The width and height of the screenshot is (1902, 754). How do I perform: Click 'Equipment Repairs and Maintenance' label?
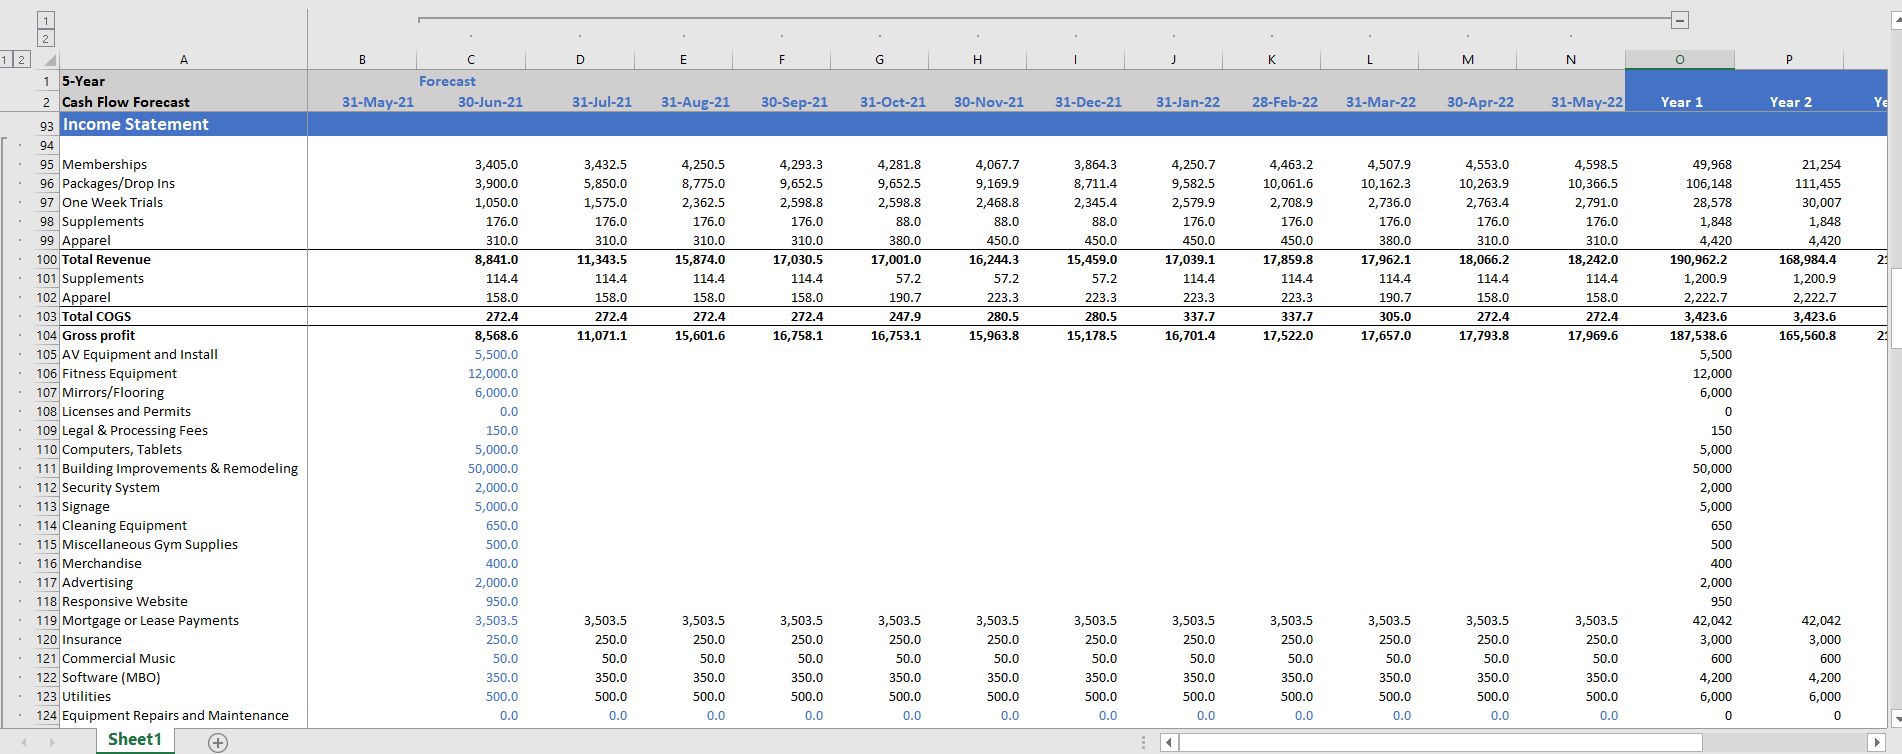pyautogui.click(x=175, y=716)
